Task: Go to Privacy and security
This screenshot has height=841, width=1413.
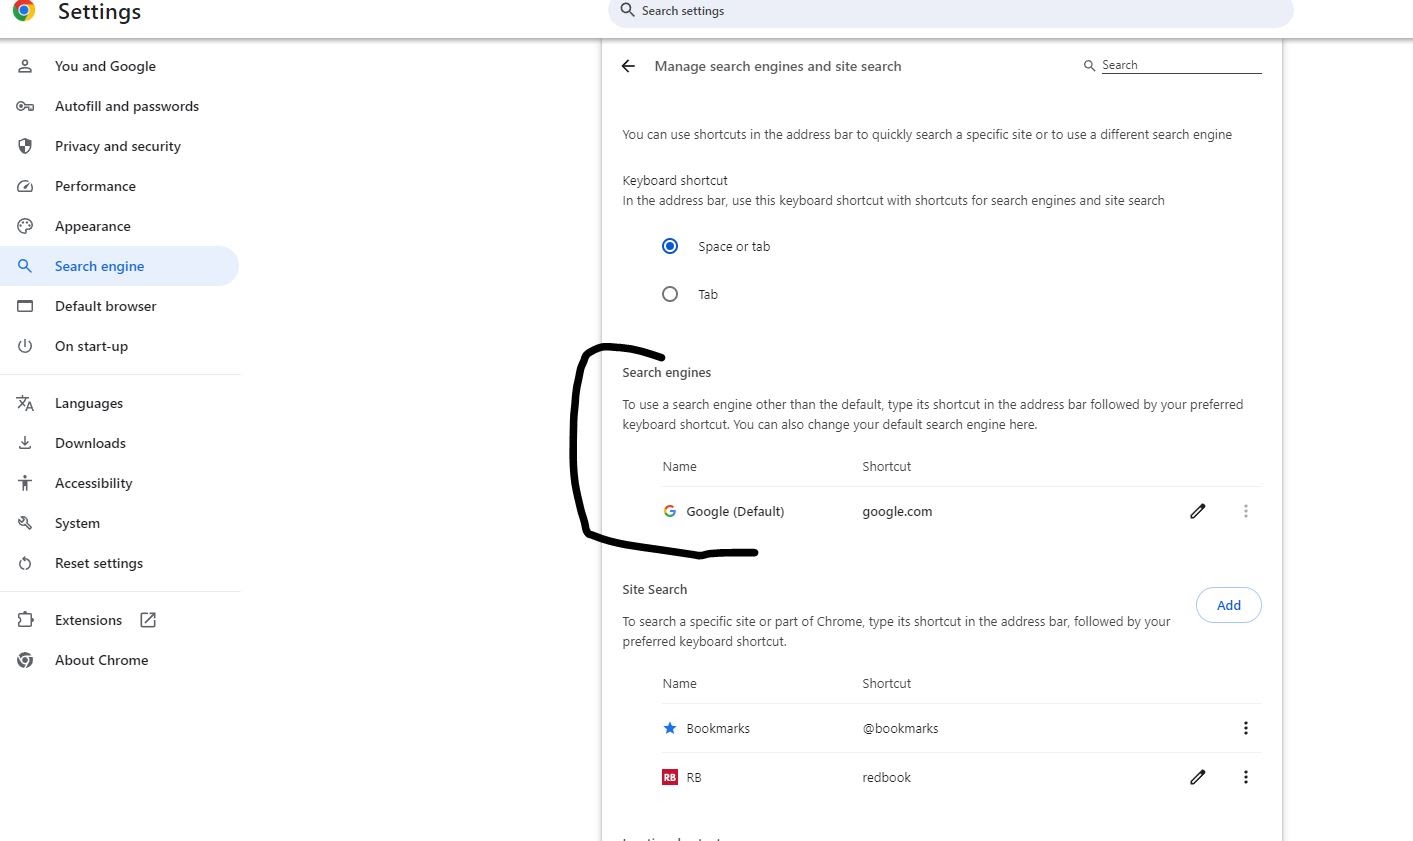Action: tap(120, 146)
